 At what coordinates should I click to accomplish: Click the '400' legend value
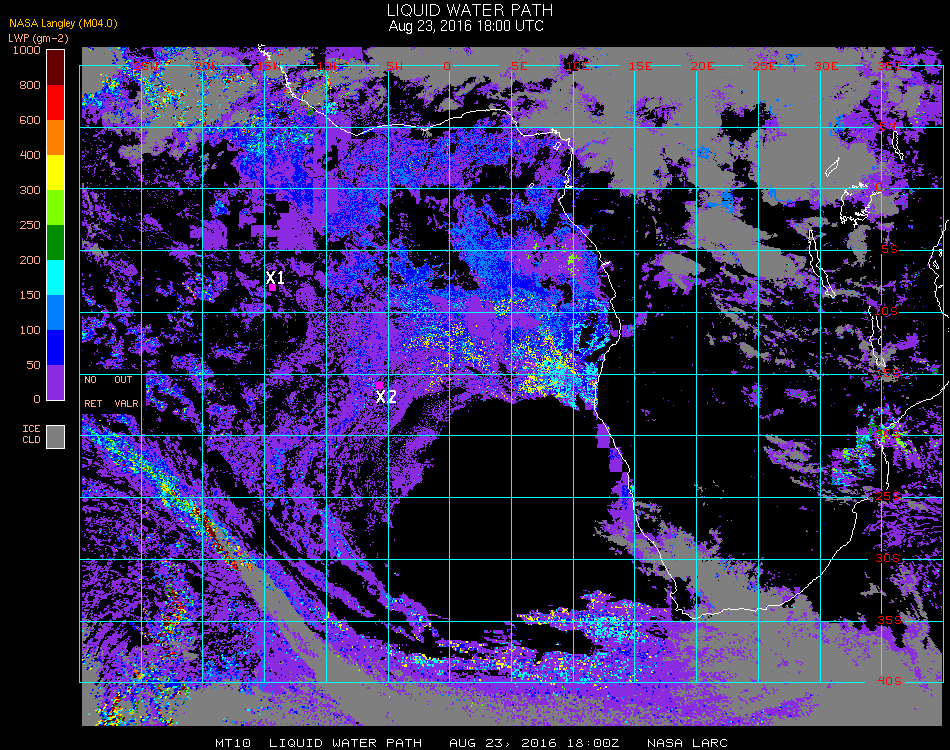pos(30,155)
